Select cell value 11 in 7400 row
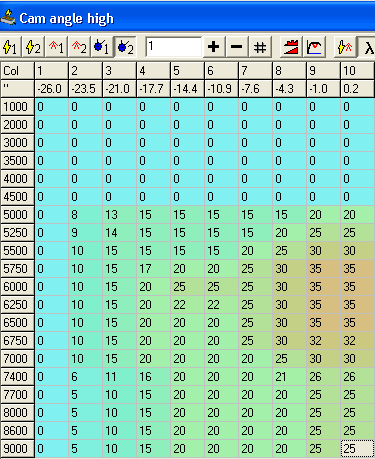Screen dimensions: 375x459 (x=120, y=377)
